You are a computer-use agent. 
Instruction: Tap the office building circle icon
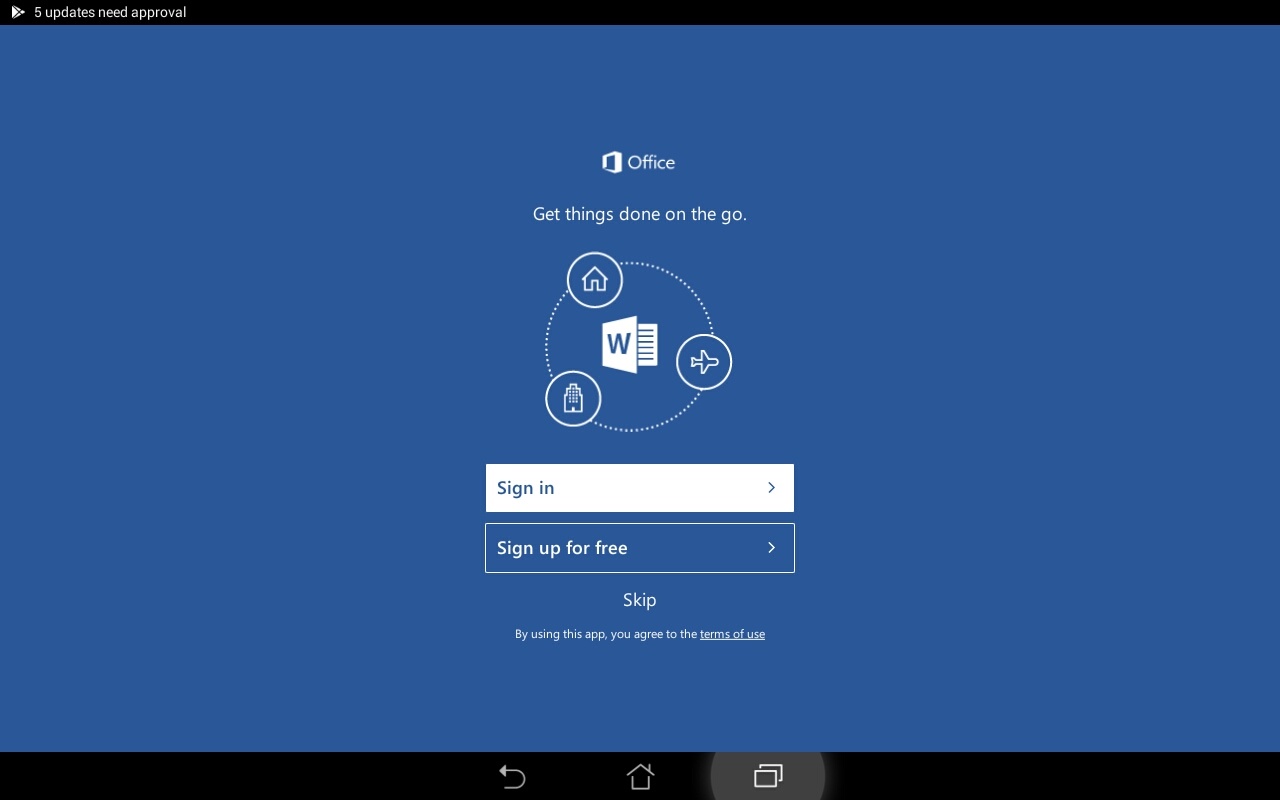(x=573, y=398)
